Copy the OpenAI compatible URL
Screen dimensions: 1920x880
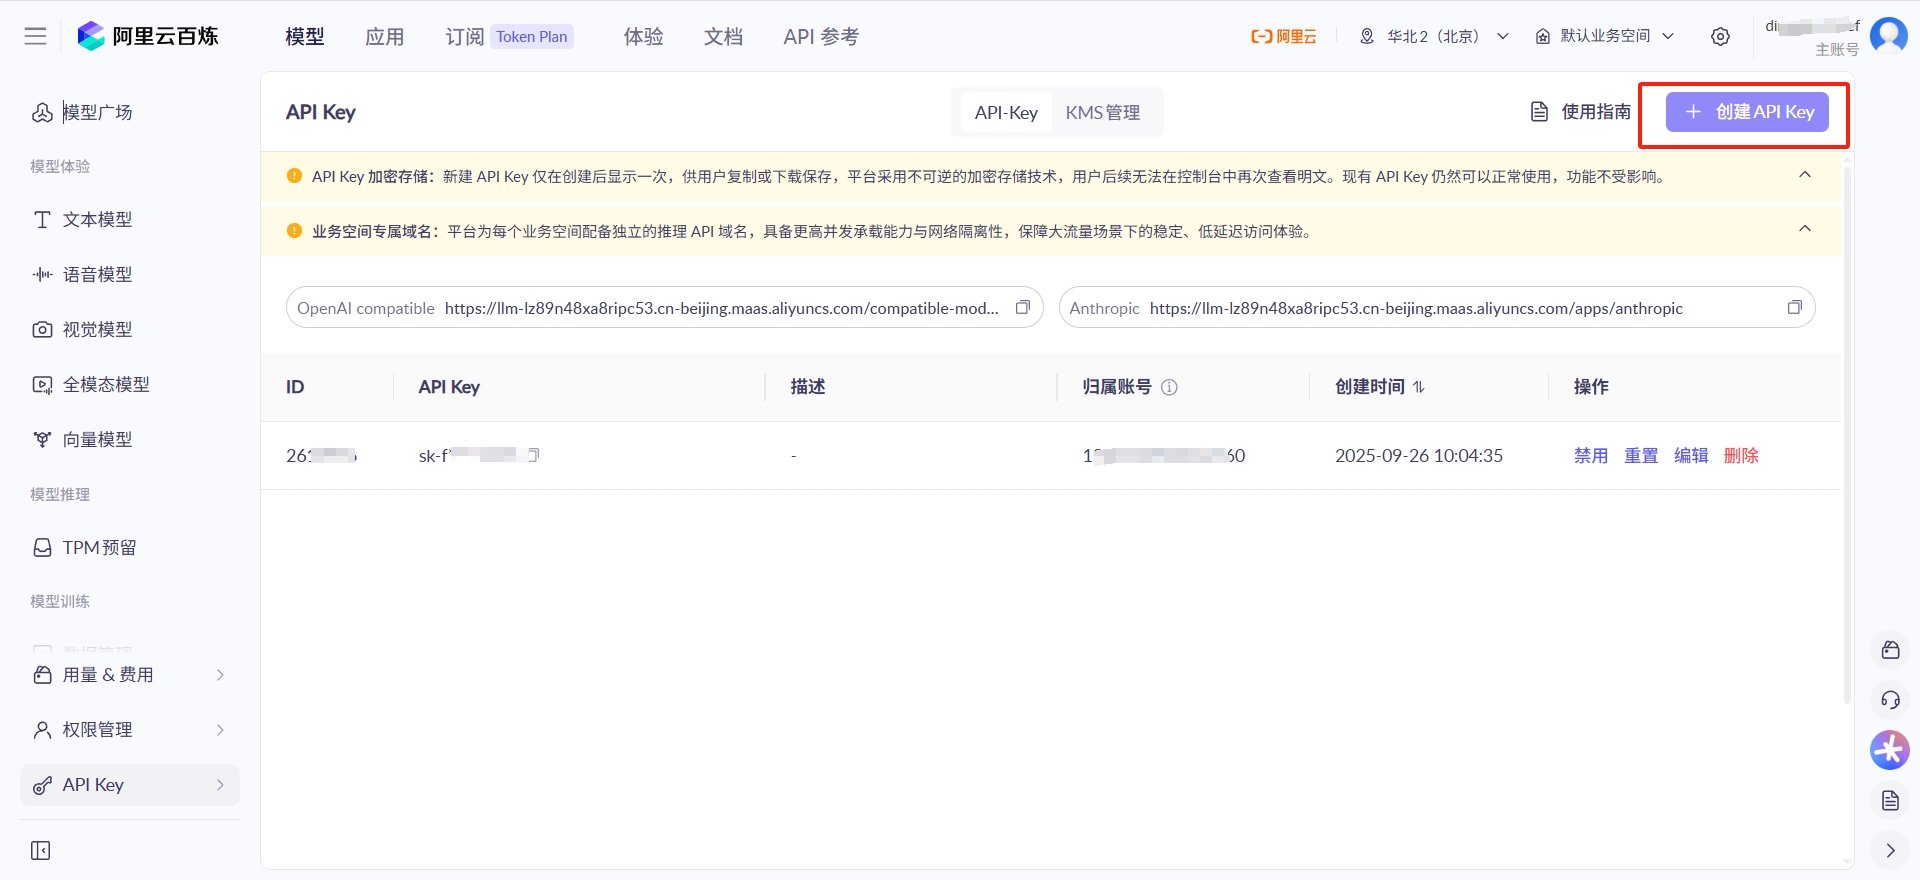pos(1022,308)
